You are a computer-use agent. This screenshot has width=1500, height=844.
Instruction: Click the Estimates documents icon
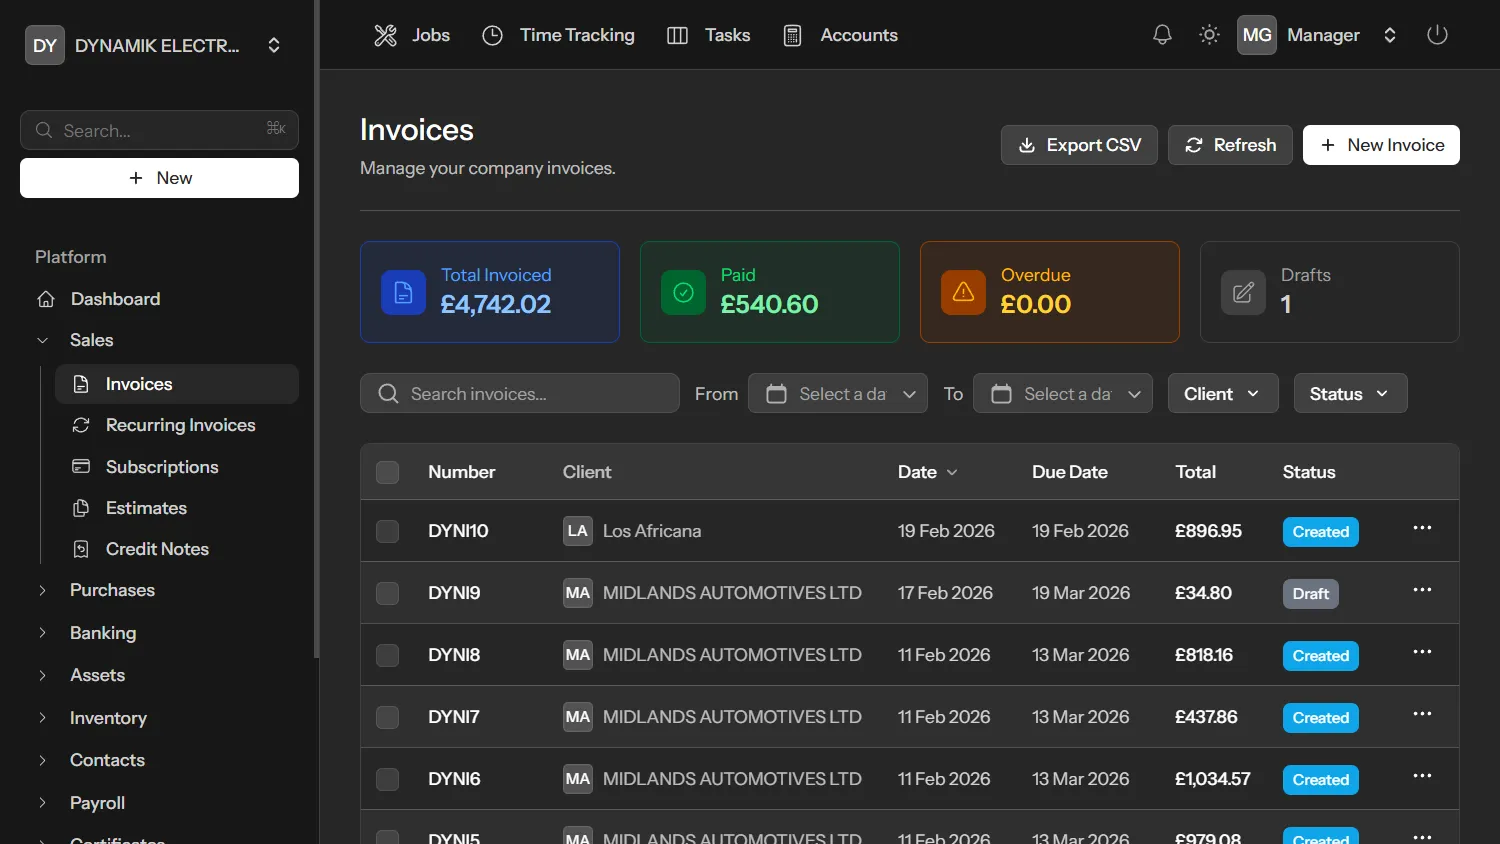pyautogui.click(x=81, y=508)
